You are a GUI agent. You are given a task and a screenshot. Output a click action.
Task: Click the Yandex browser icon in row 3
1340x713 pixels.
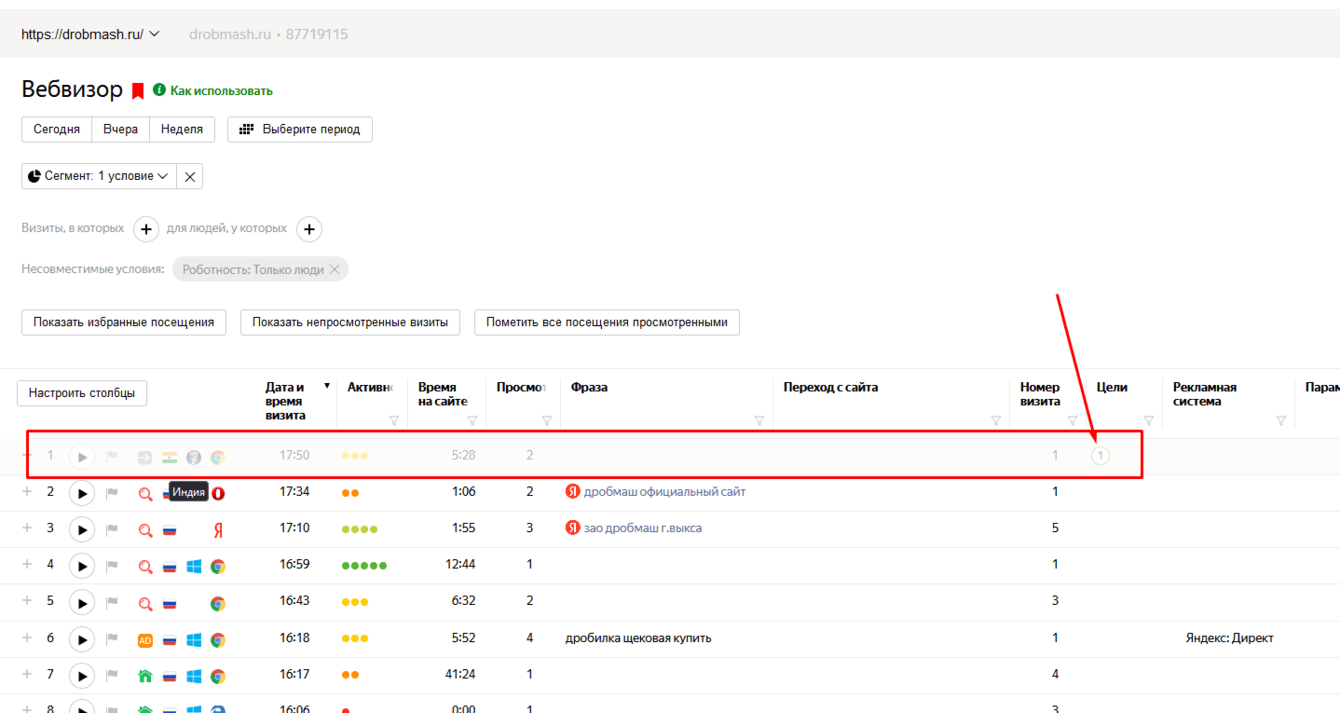coord(218,530)
